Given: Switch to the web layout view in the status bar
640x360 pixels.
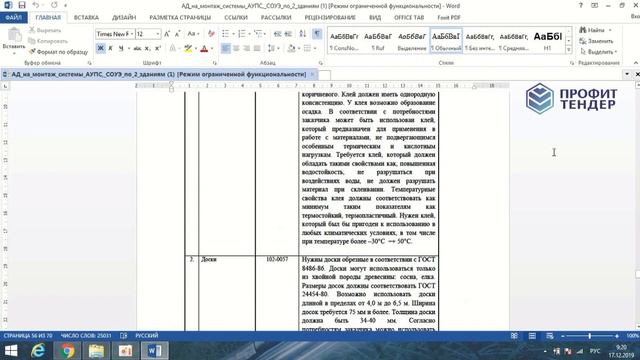Looking at the screenshot, I should point(550,336).
